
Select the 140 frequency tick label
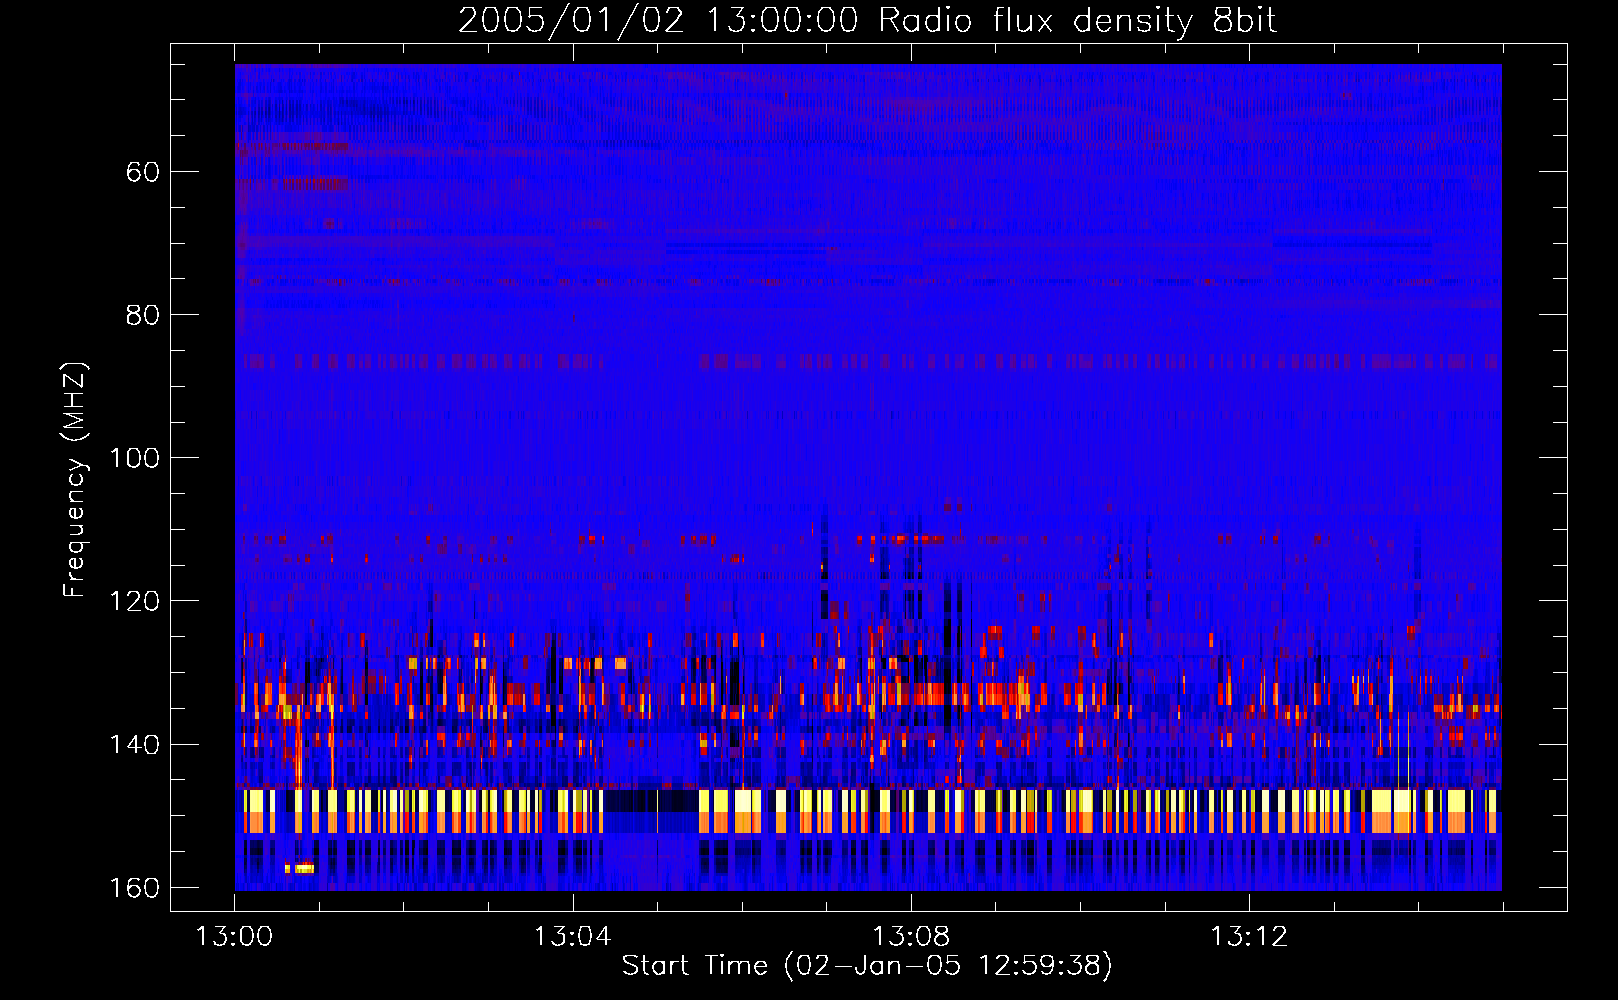click(x=134, y=744)
